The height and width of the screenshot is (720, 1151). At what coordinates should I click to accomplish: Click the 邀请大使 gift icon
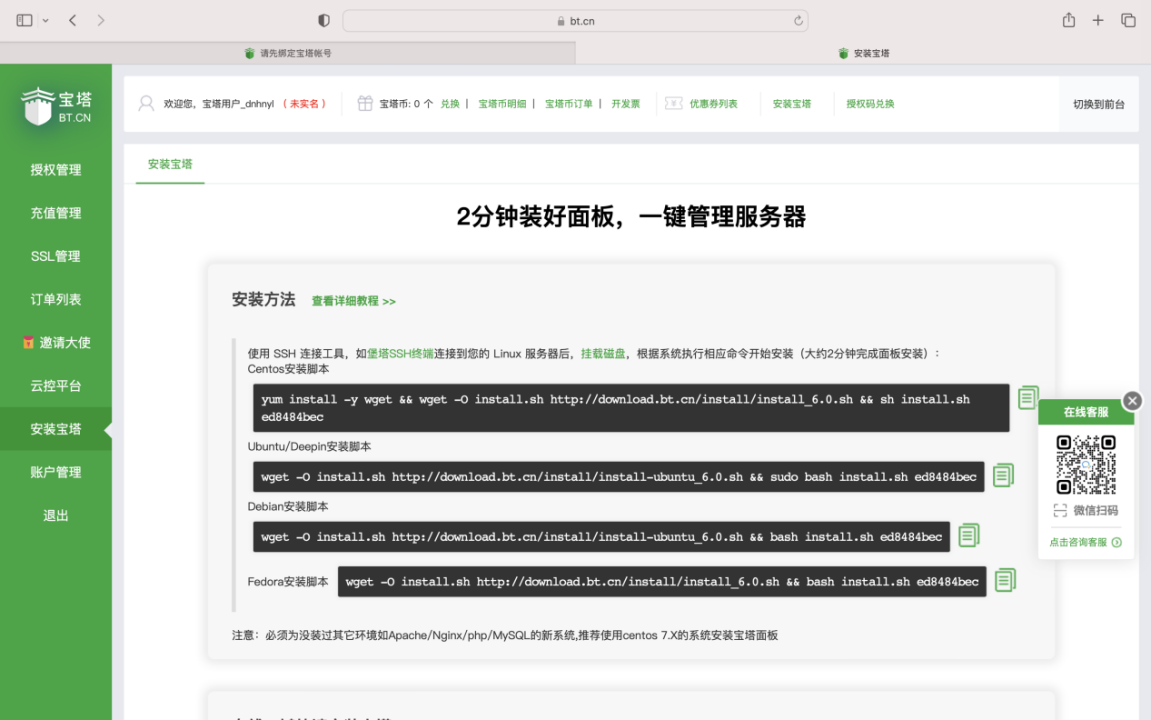28,342
